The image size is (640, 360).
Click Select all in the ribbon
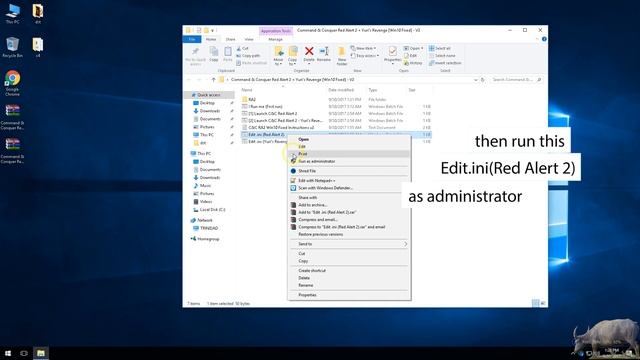point(440,48)
